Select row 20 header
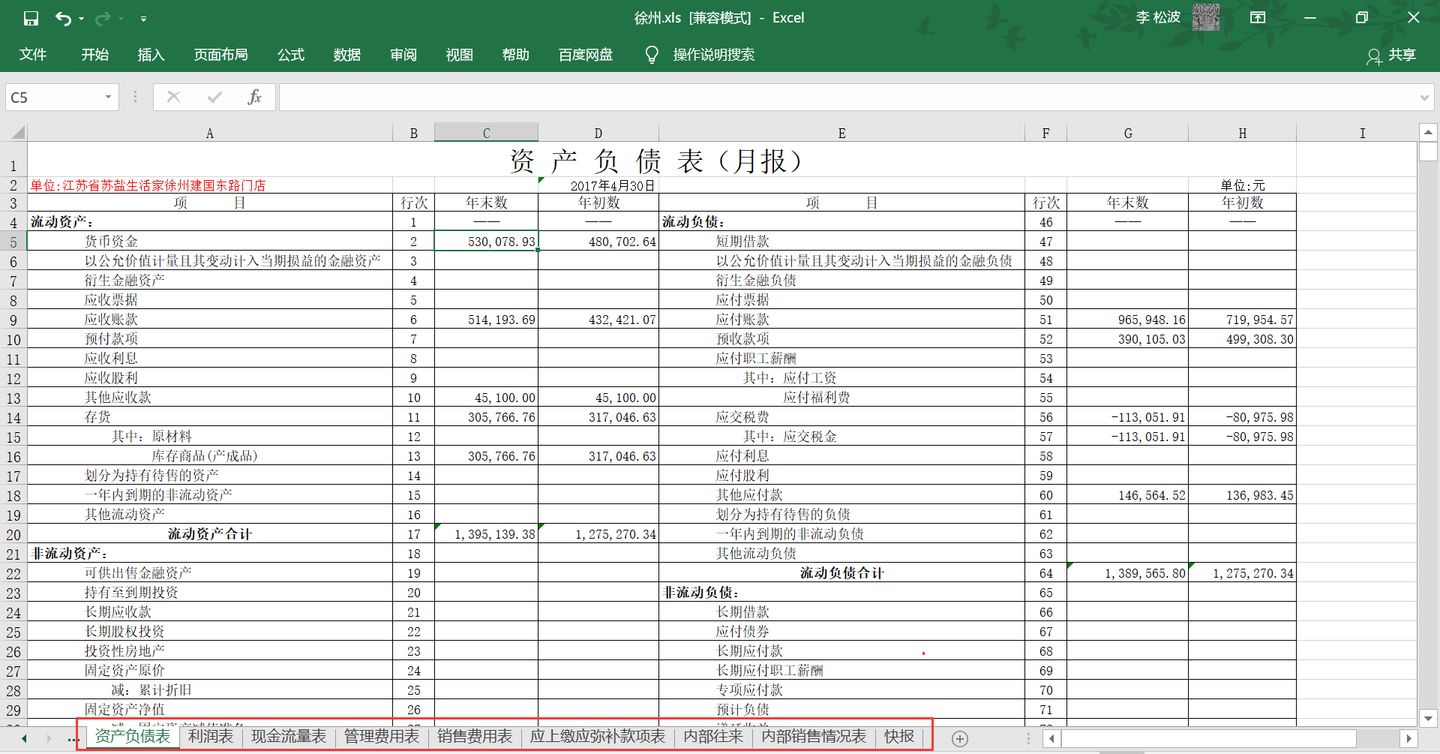The width and height of the screenshot is (1440, 754). coord(14,534)
